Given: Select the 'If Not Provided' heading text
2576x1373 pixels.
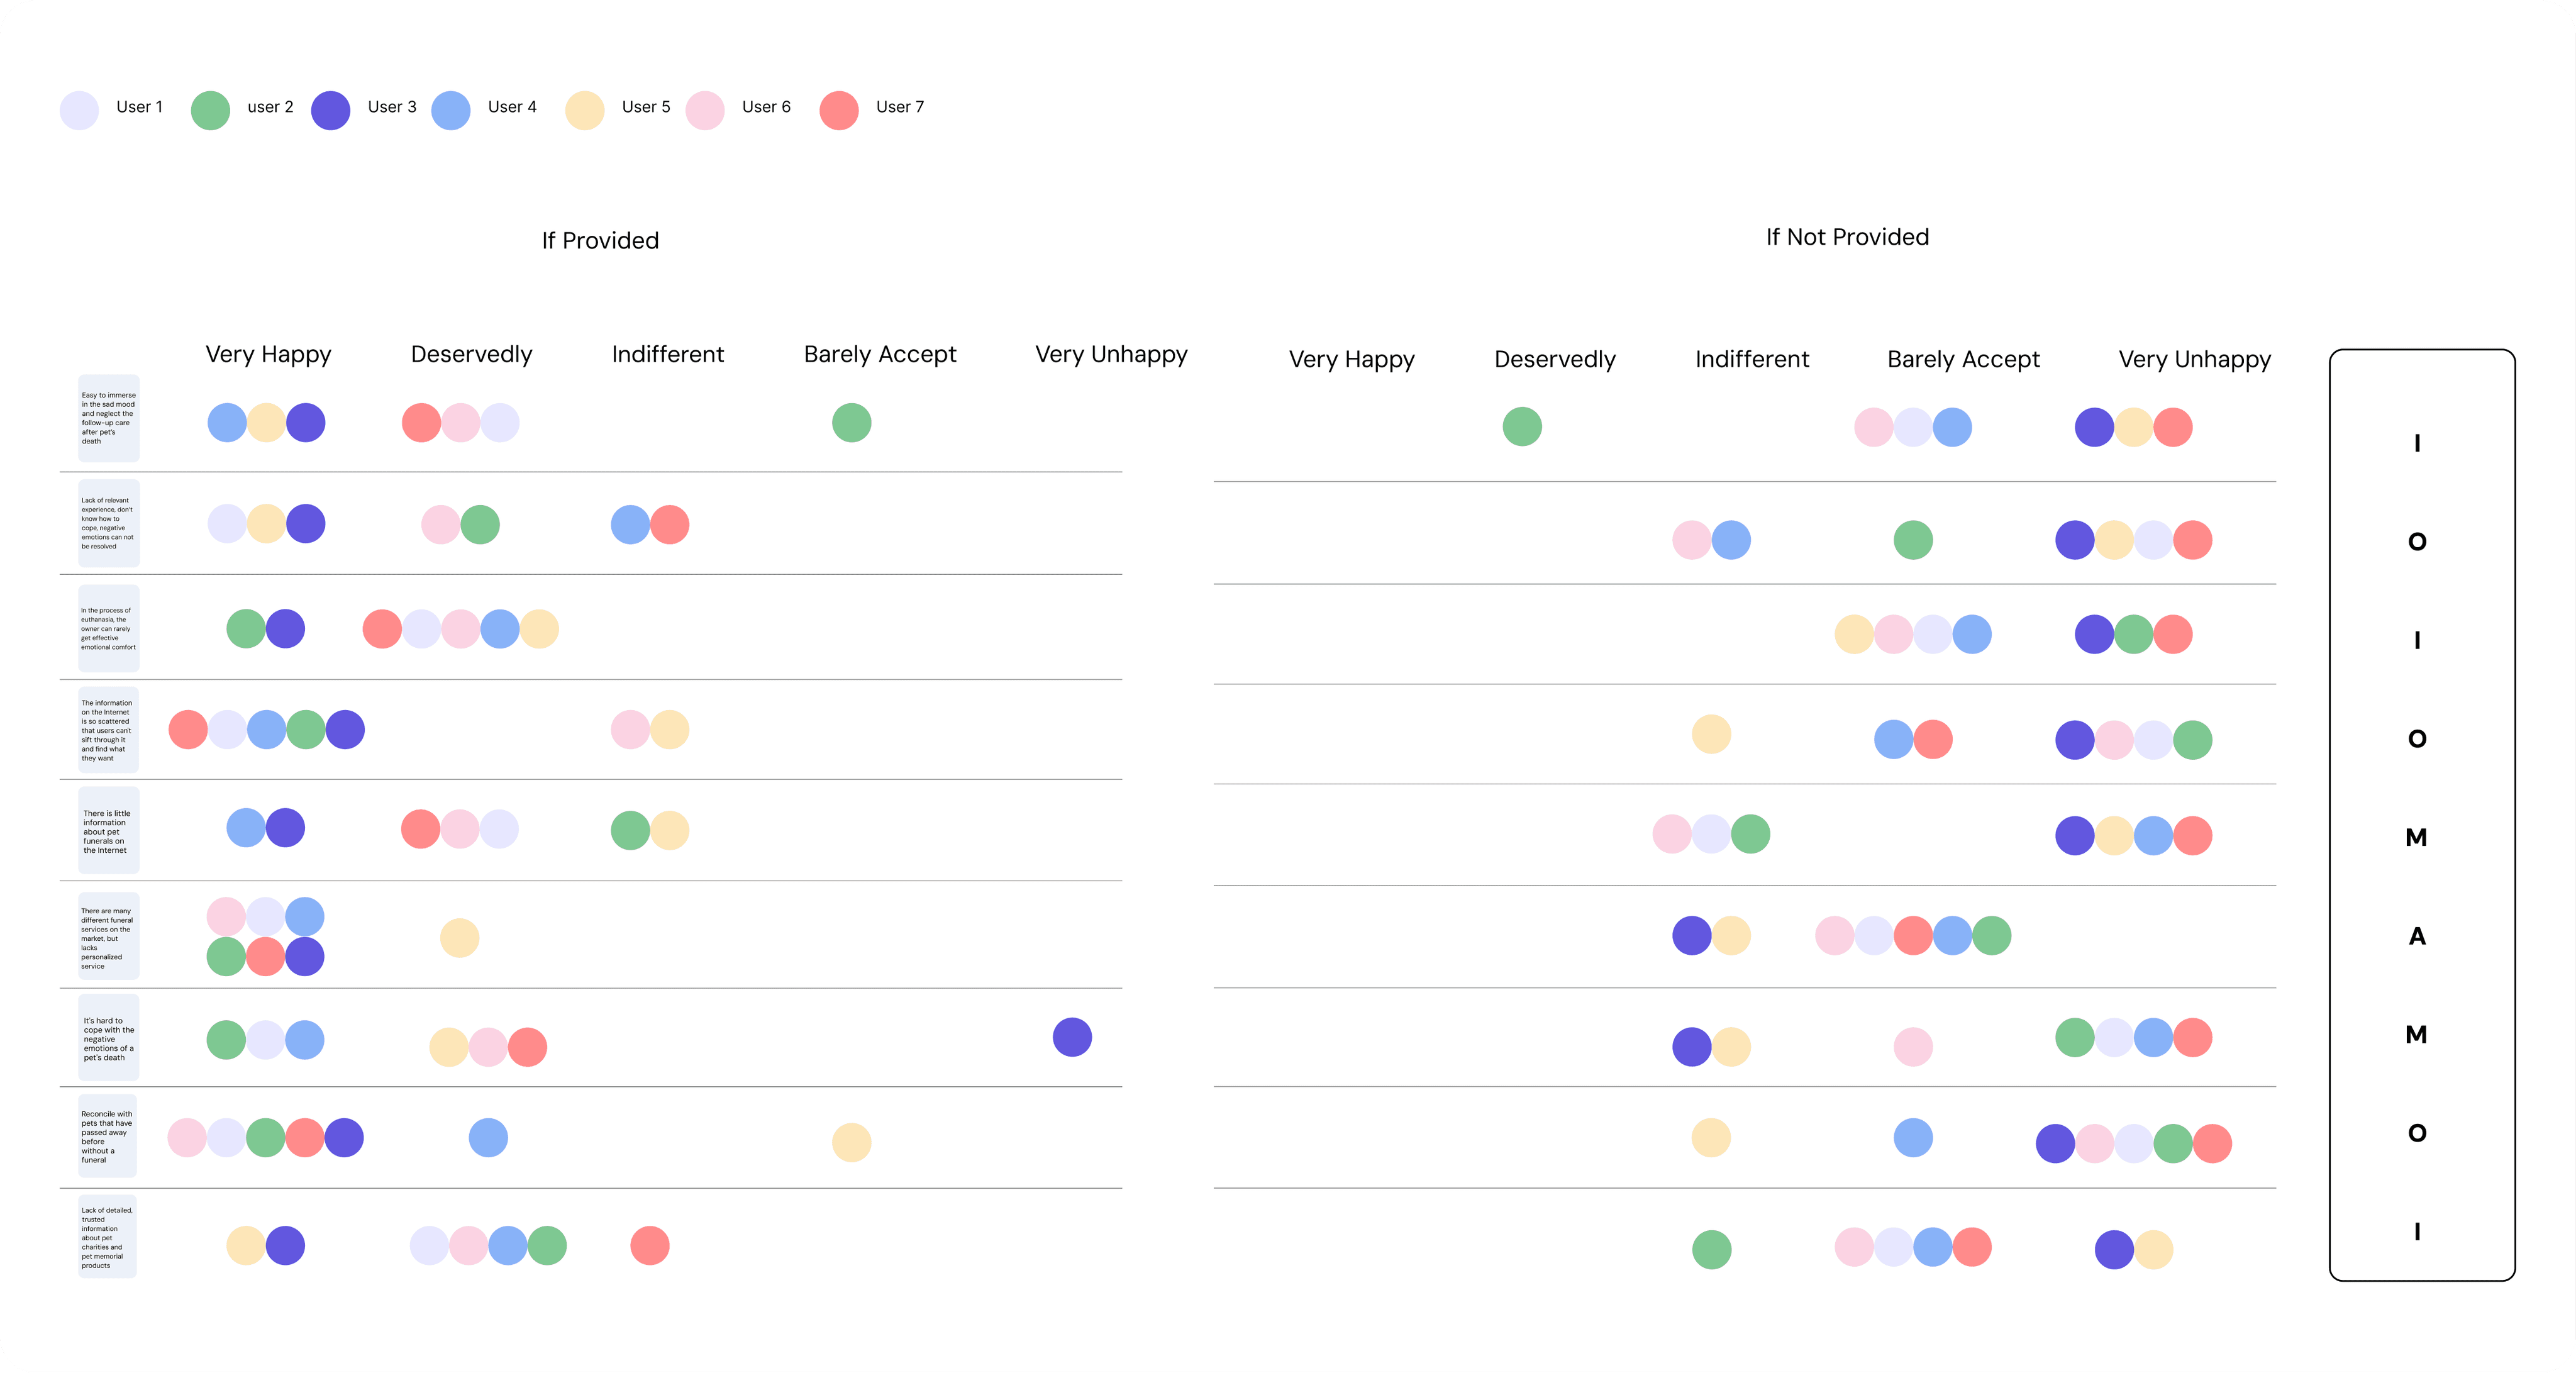Looking at the screenshot, I should [1847, 237].
